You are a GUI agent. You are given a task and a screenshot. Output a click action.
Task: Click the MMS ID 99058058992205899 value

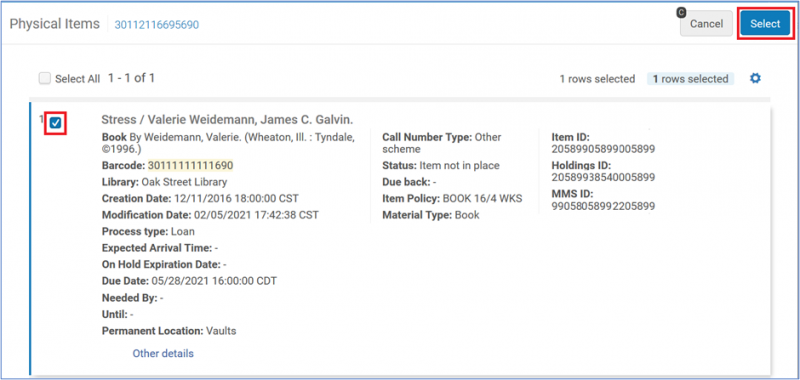click(603, 206)
